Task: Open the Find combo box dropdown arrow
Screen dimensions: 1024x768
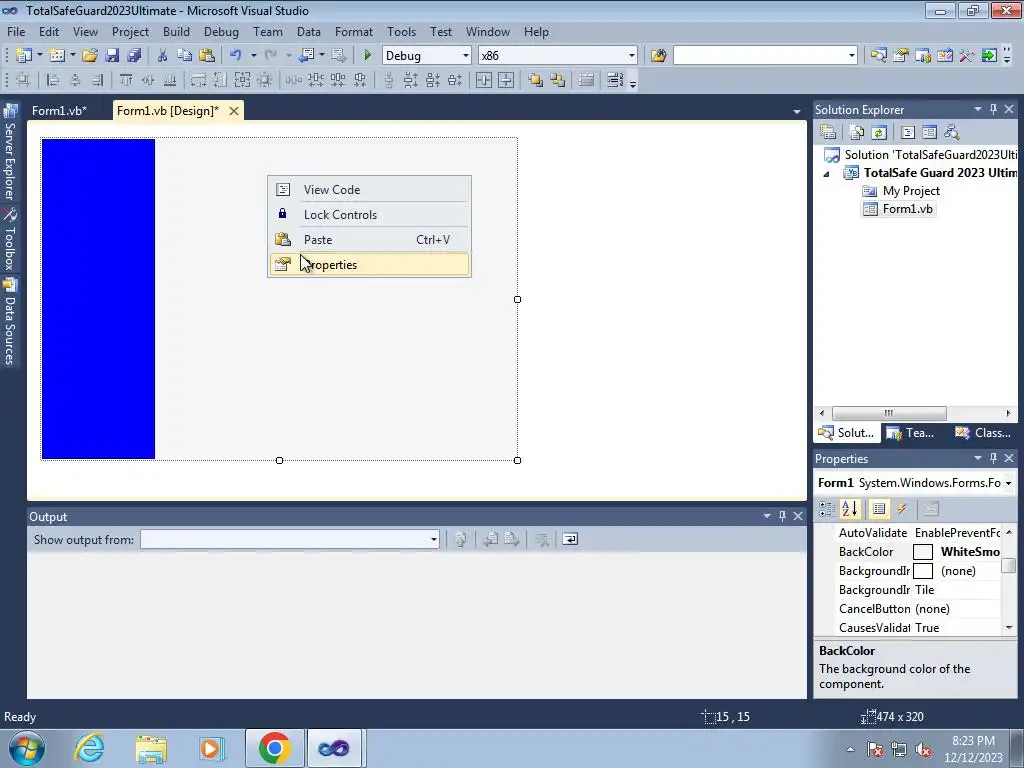Action: [851, 56]
